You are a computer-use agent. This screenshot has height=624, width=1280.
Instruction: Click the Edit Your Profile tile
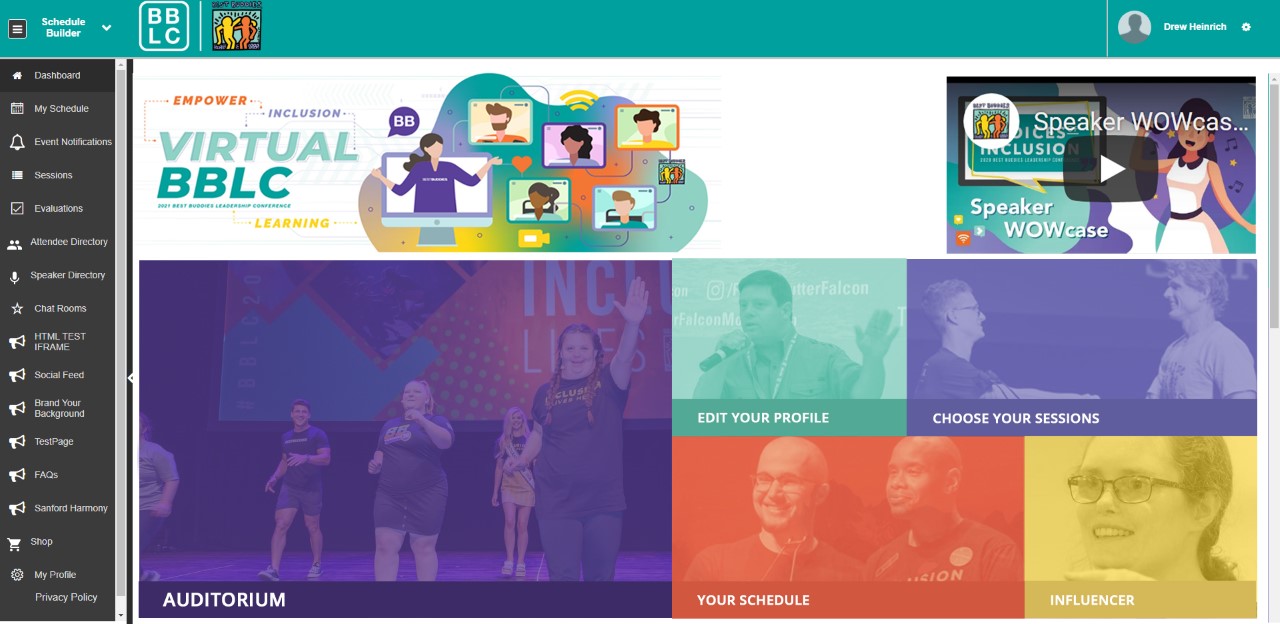click(x=789, y=348)
